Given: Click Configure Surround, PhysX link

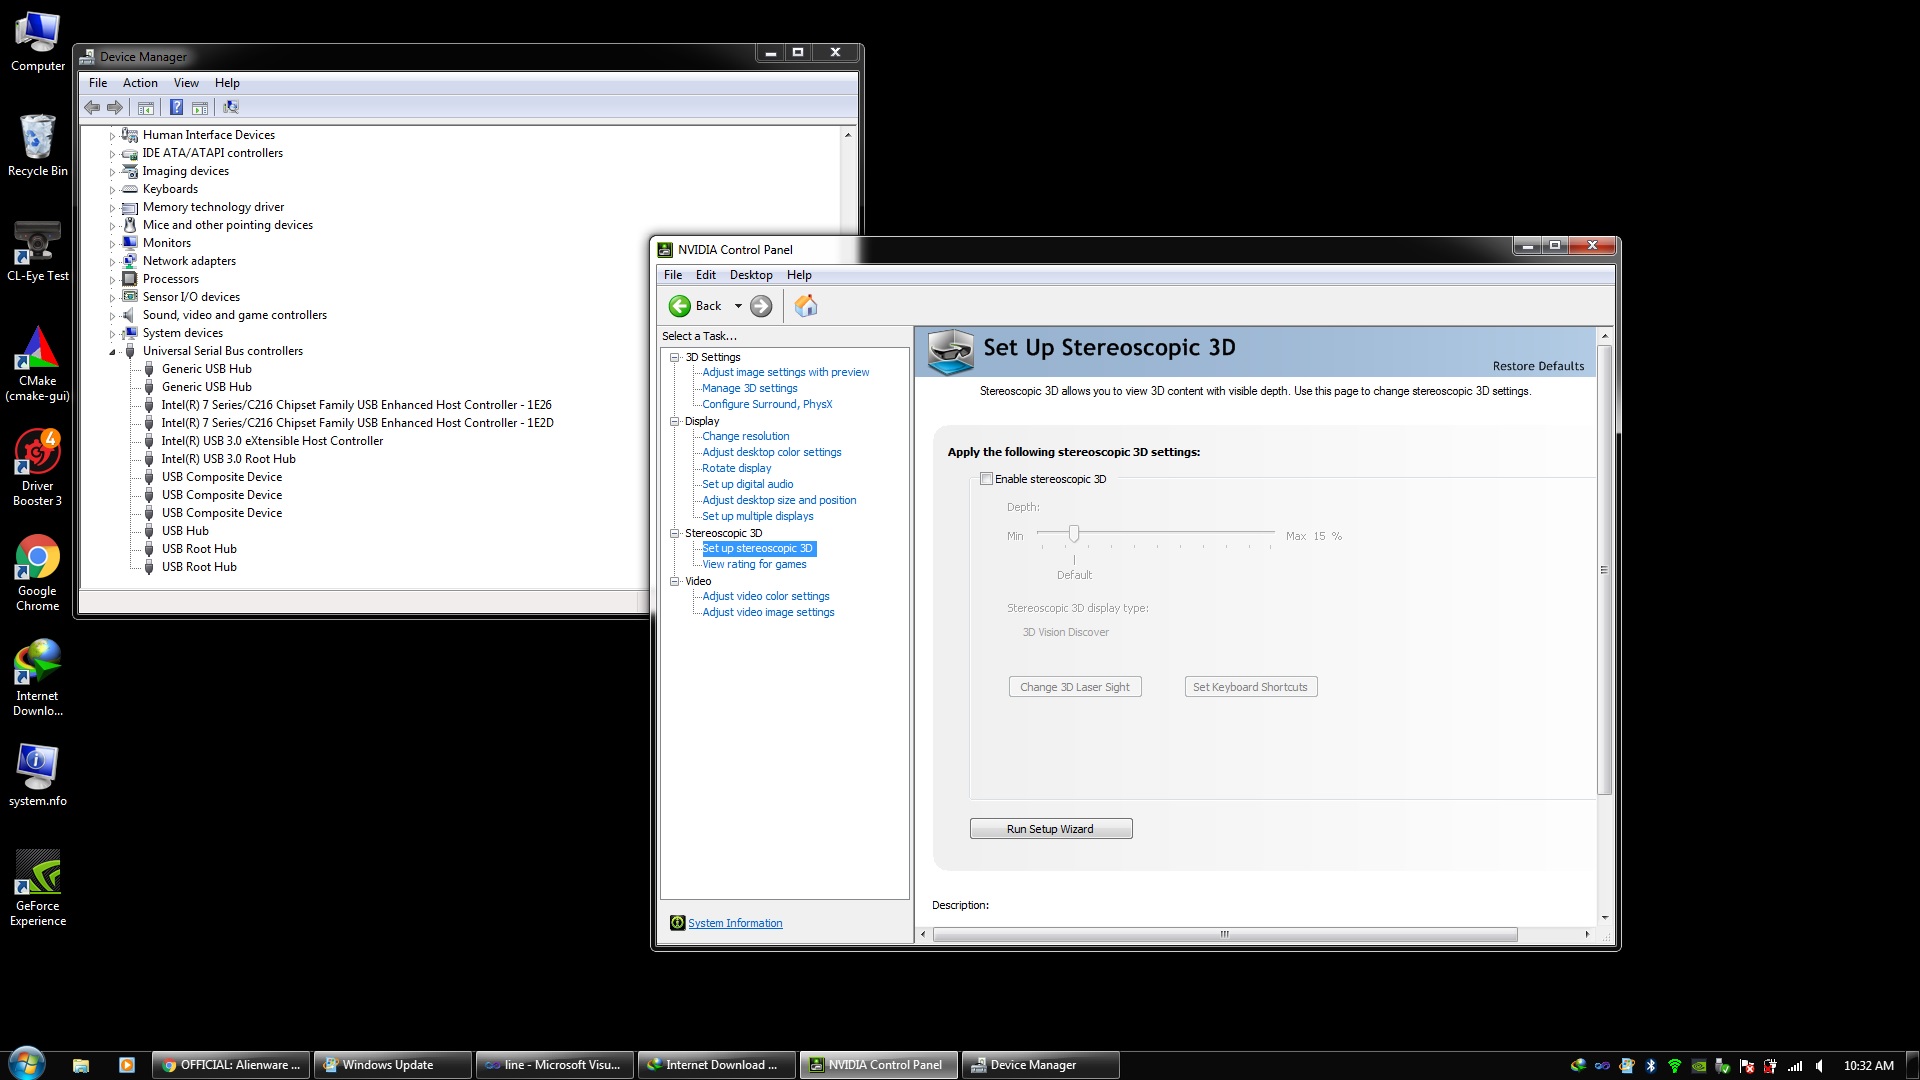Looking at the screenshot, I should click(x=767, y=404).
